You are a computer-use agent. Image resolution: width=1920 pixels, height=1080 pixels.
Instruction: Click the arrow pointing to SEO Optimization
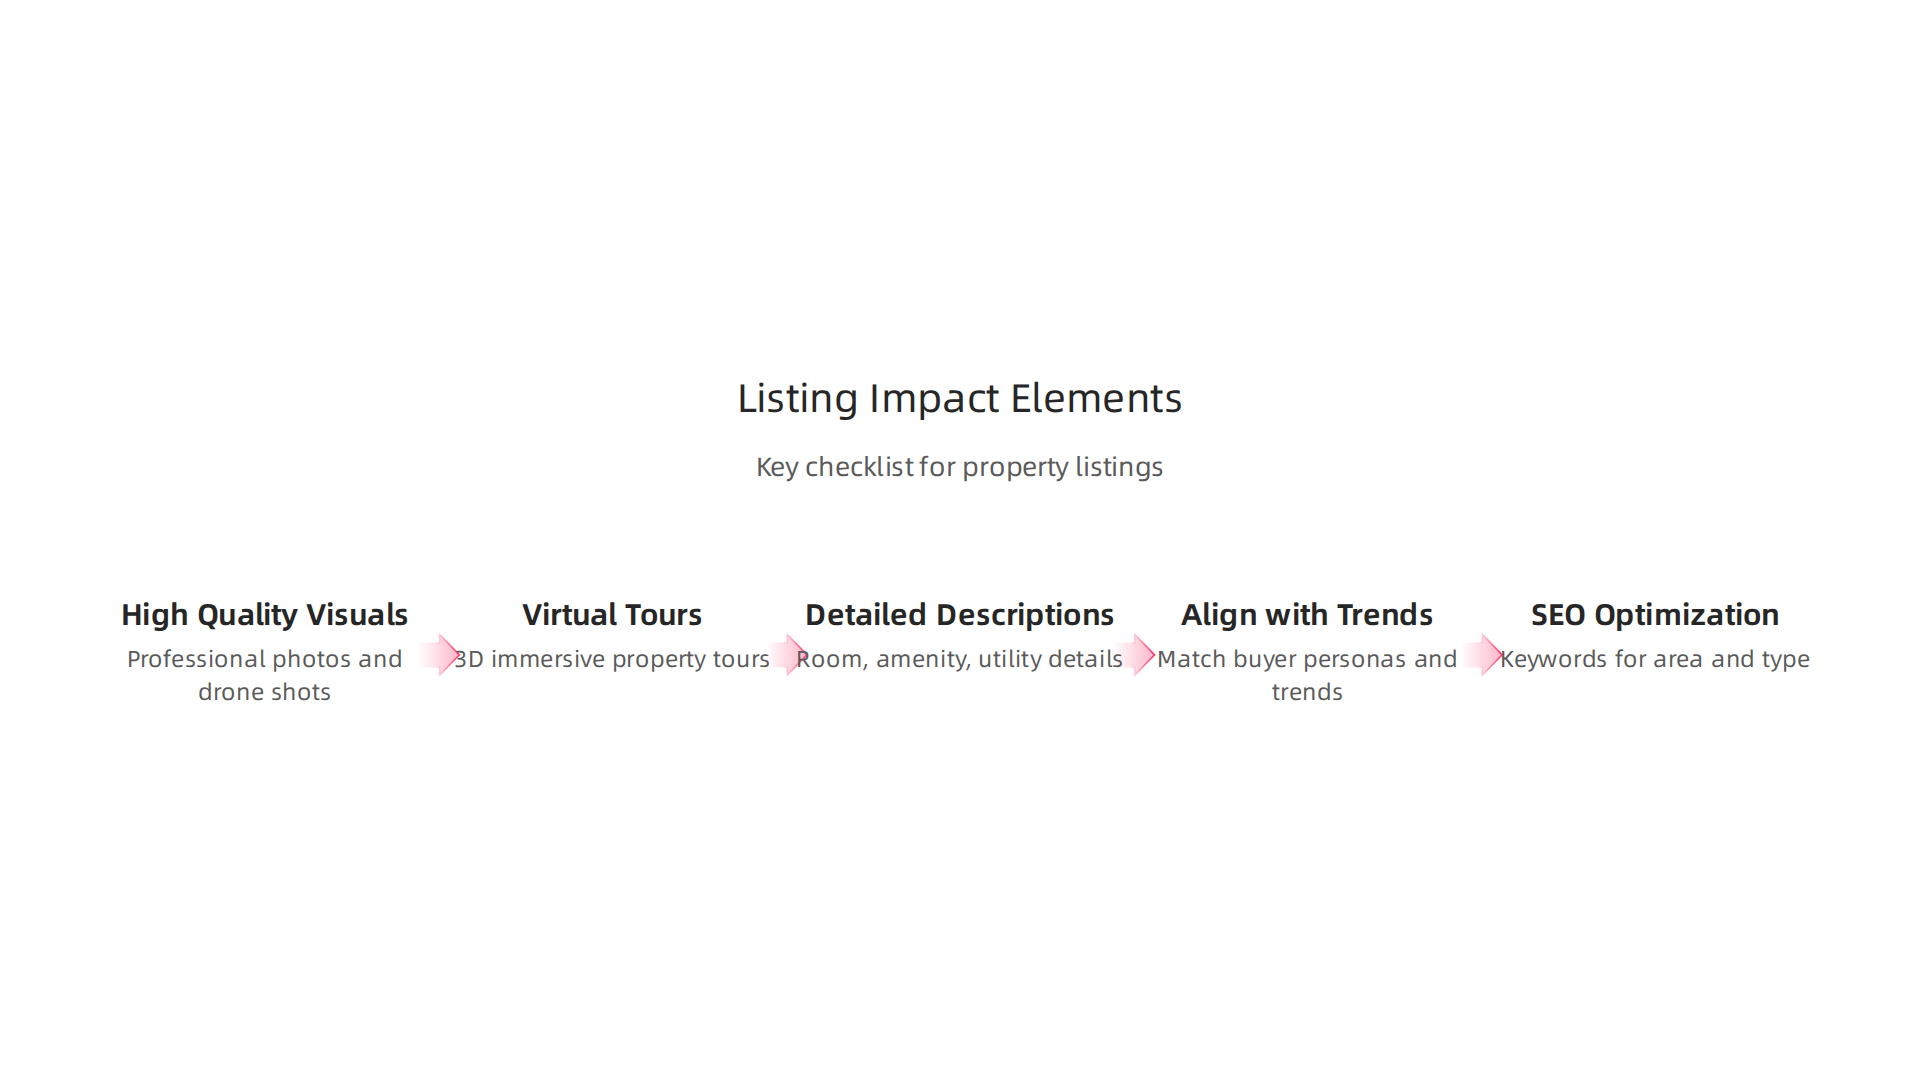[1481, 655]
